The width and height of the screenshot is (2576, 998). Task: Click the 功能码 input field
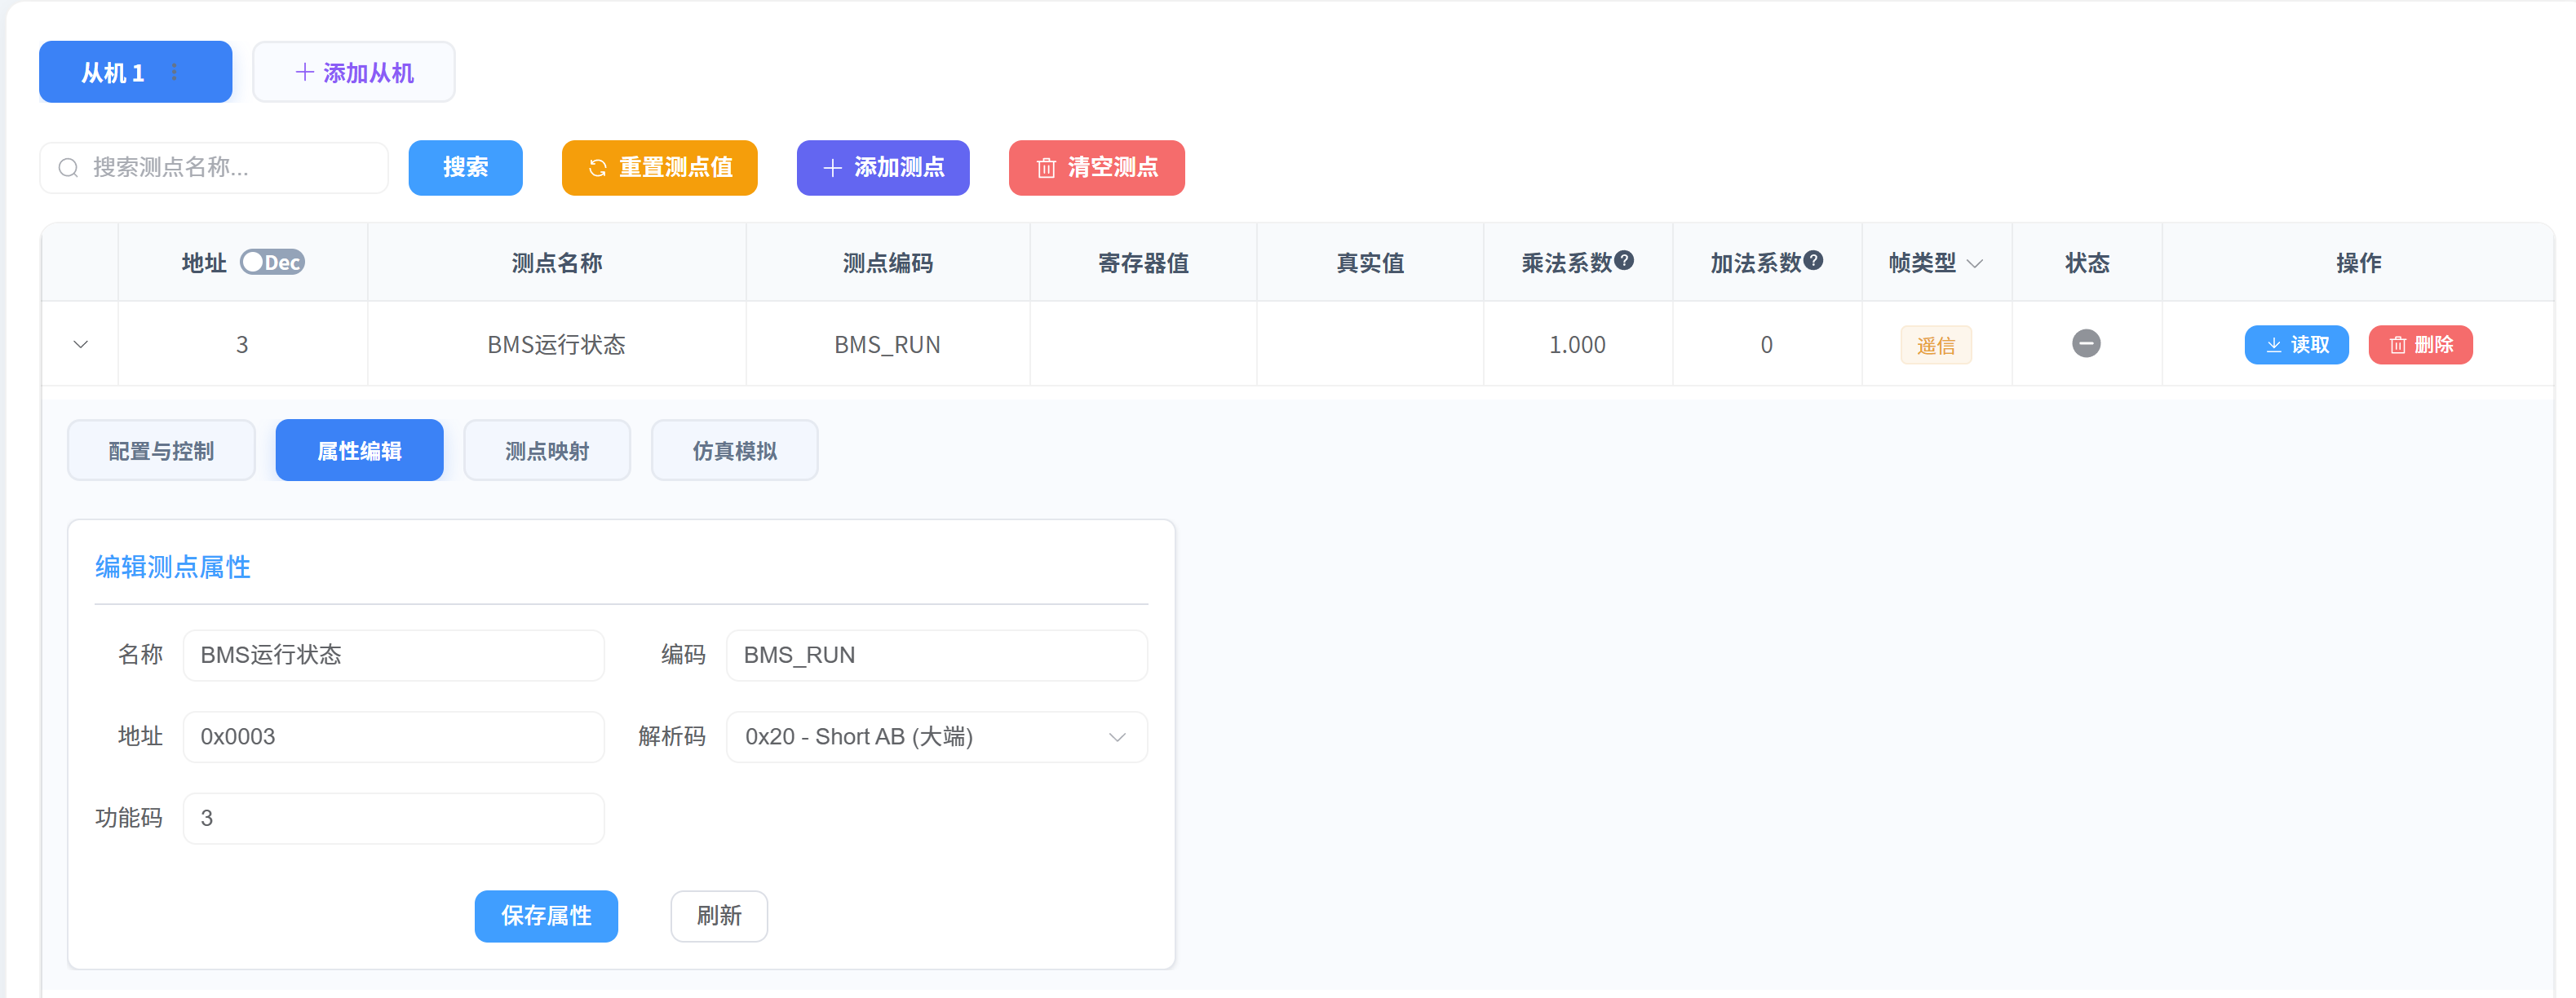(393, 819)
